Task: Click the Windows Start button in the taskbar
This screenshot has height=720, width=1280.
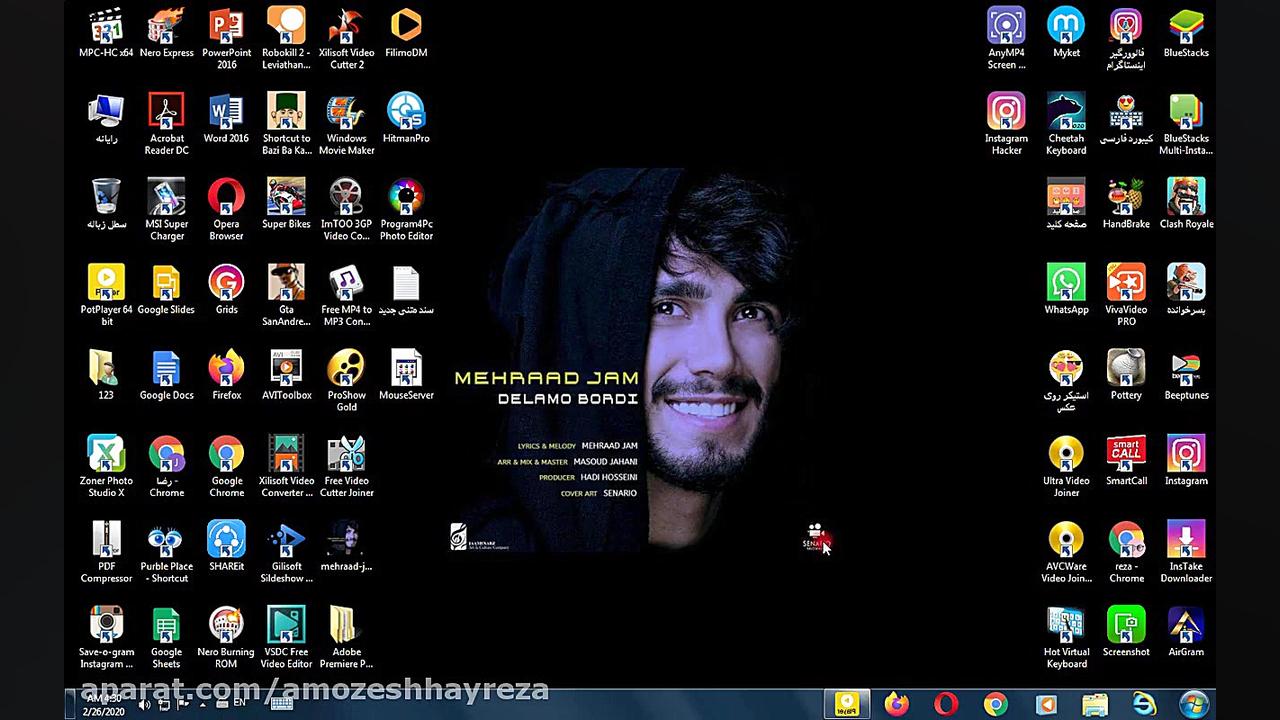Action: coord(1194,704)
